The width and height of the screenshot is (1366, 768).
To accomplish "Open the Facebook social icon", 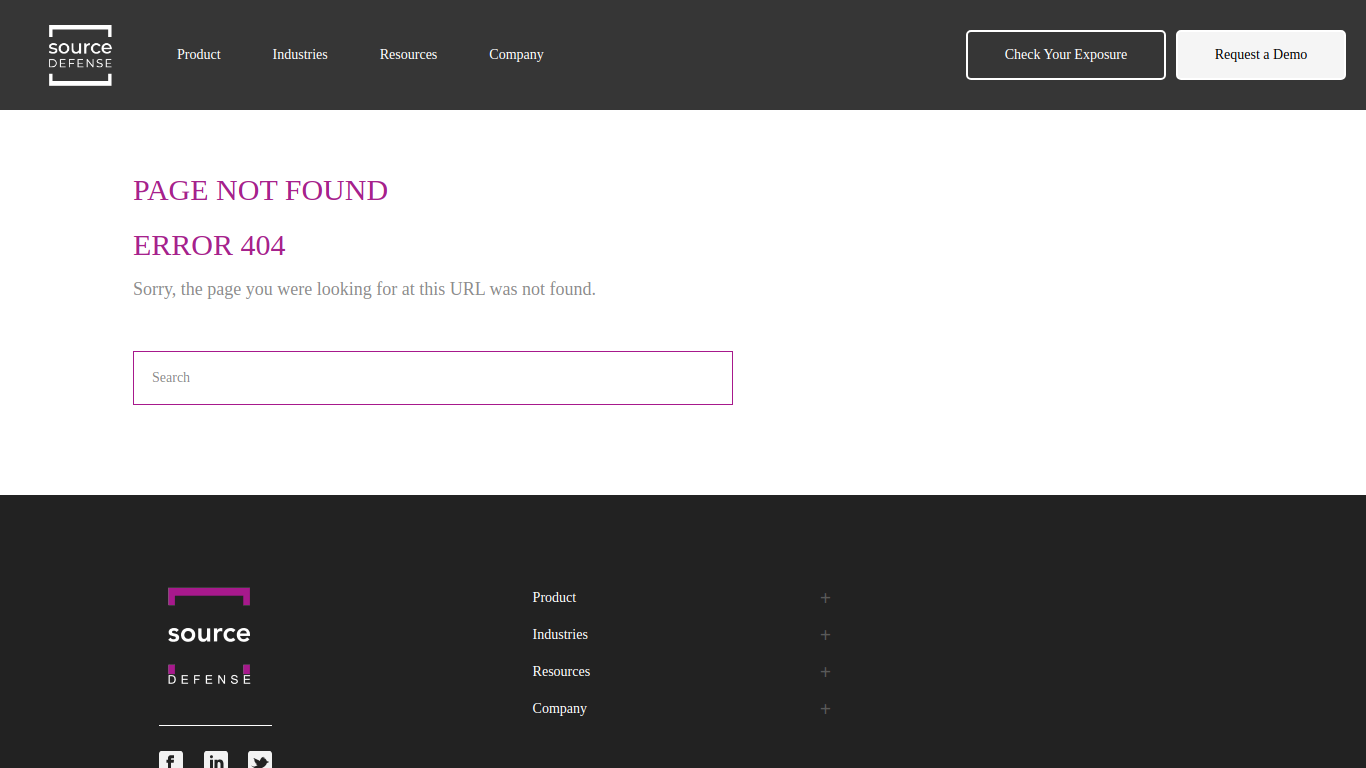I will (x=171, y=760).
